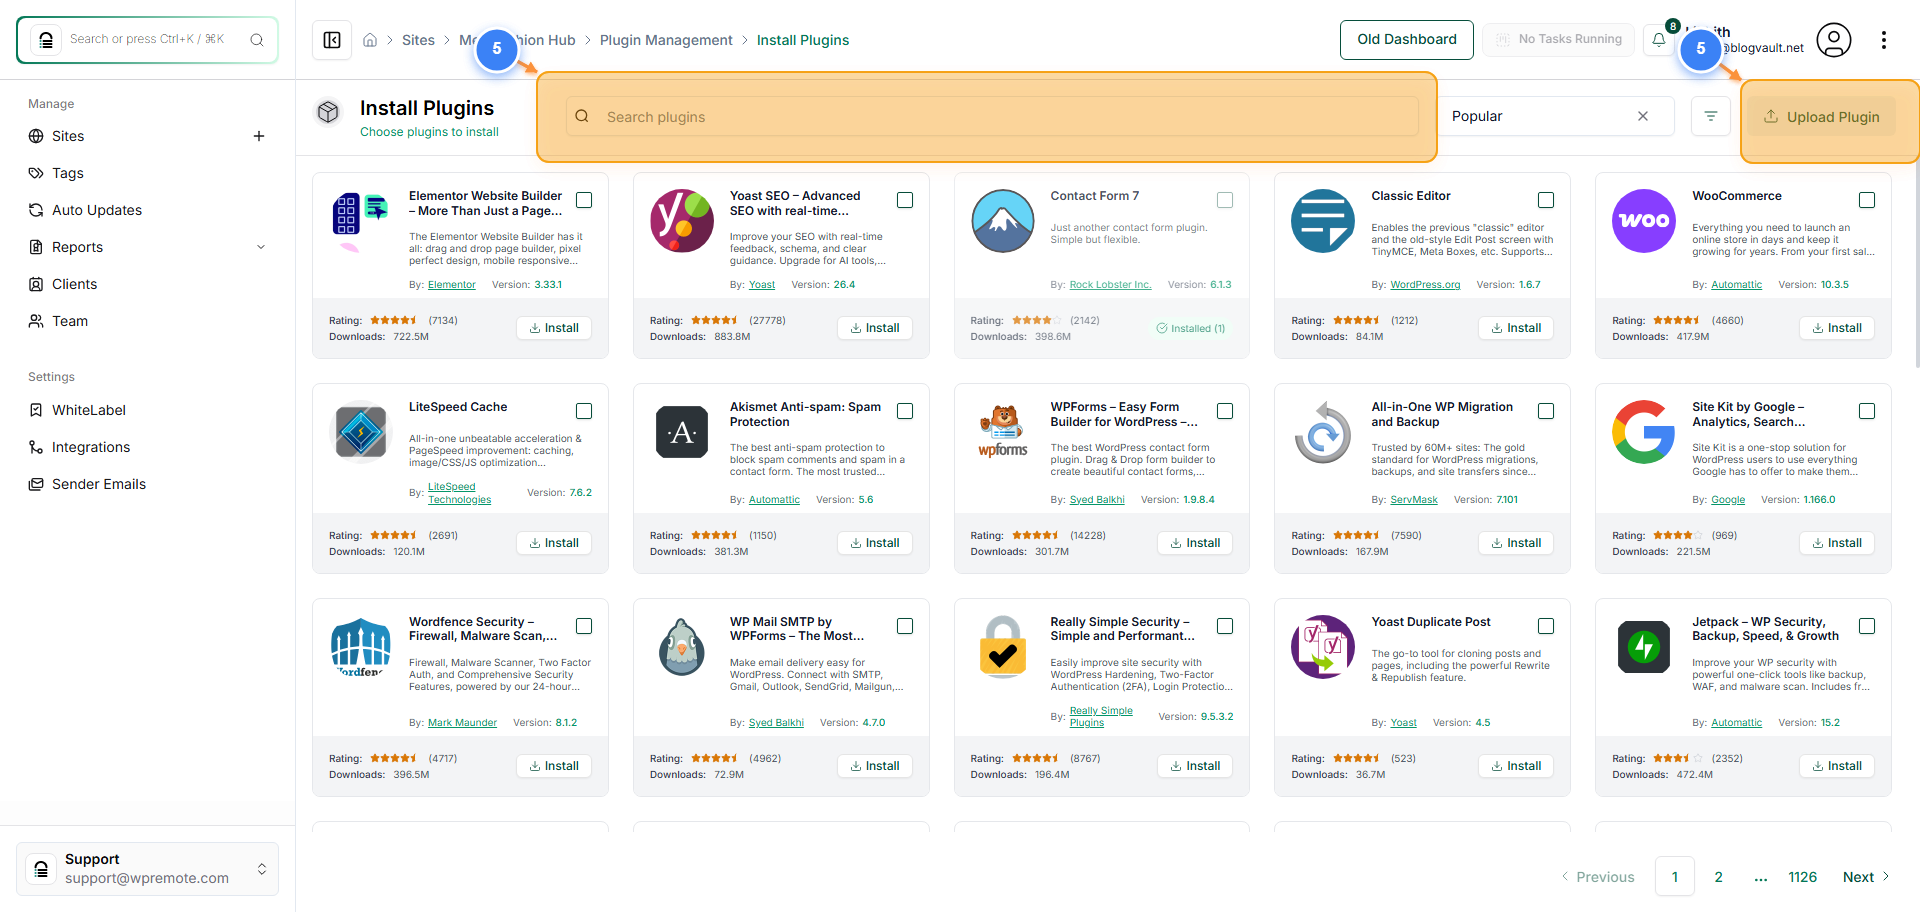The height and width of the screenshot is (912, 1920).
Task: Open the WordPress.org author link
Action: tap(1425, 285)
